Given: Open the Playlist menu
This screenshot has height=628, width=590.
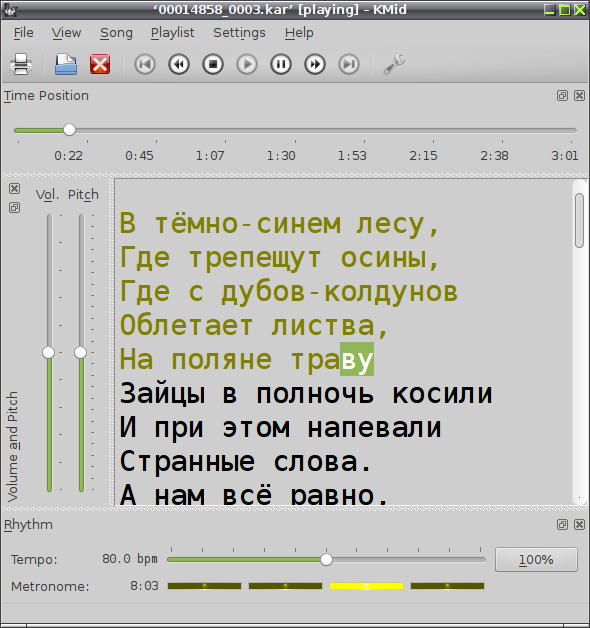Looking at the screenshot, I should (172, 32).
